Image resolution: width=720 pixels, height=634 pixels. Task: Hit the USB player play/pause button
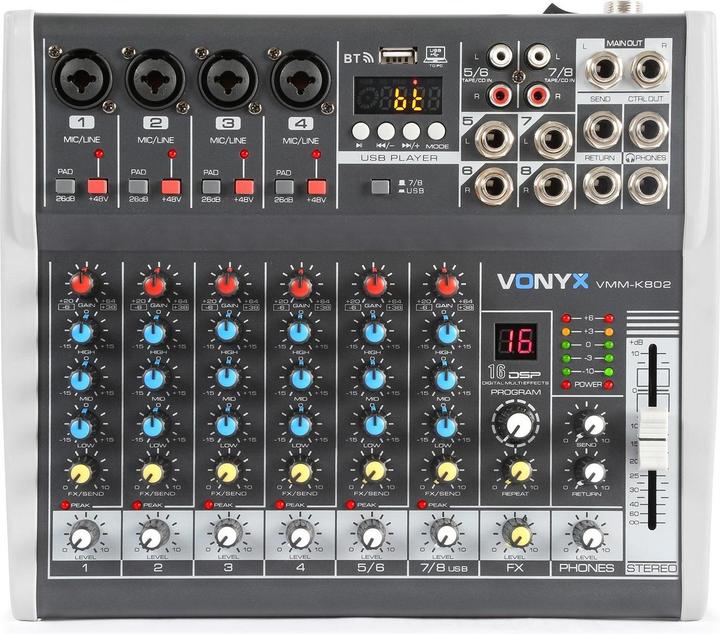[x=360, y=131]
